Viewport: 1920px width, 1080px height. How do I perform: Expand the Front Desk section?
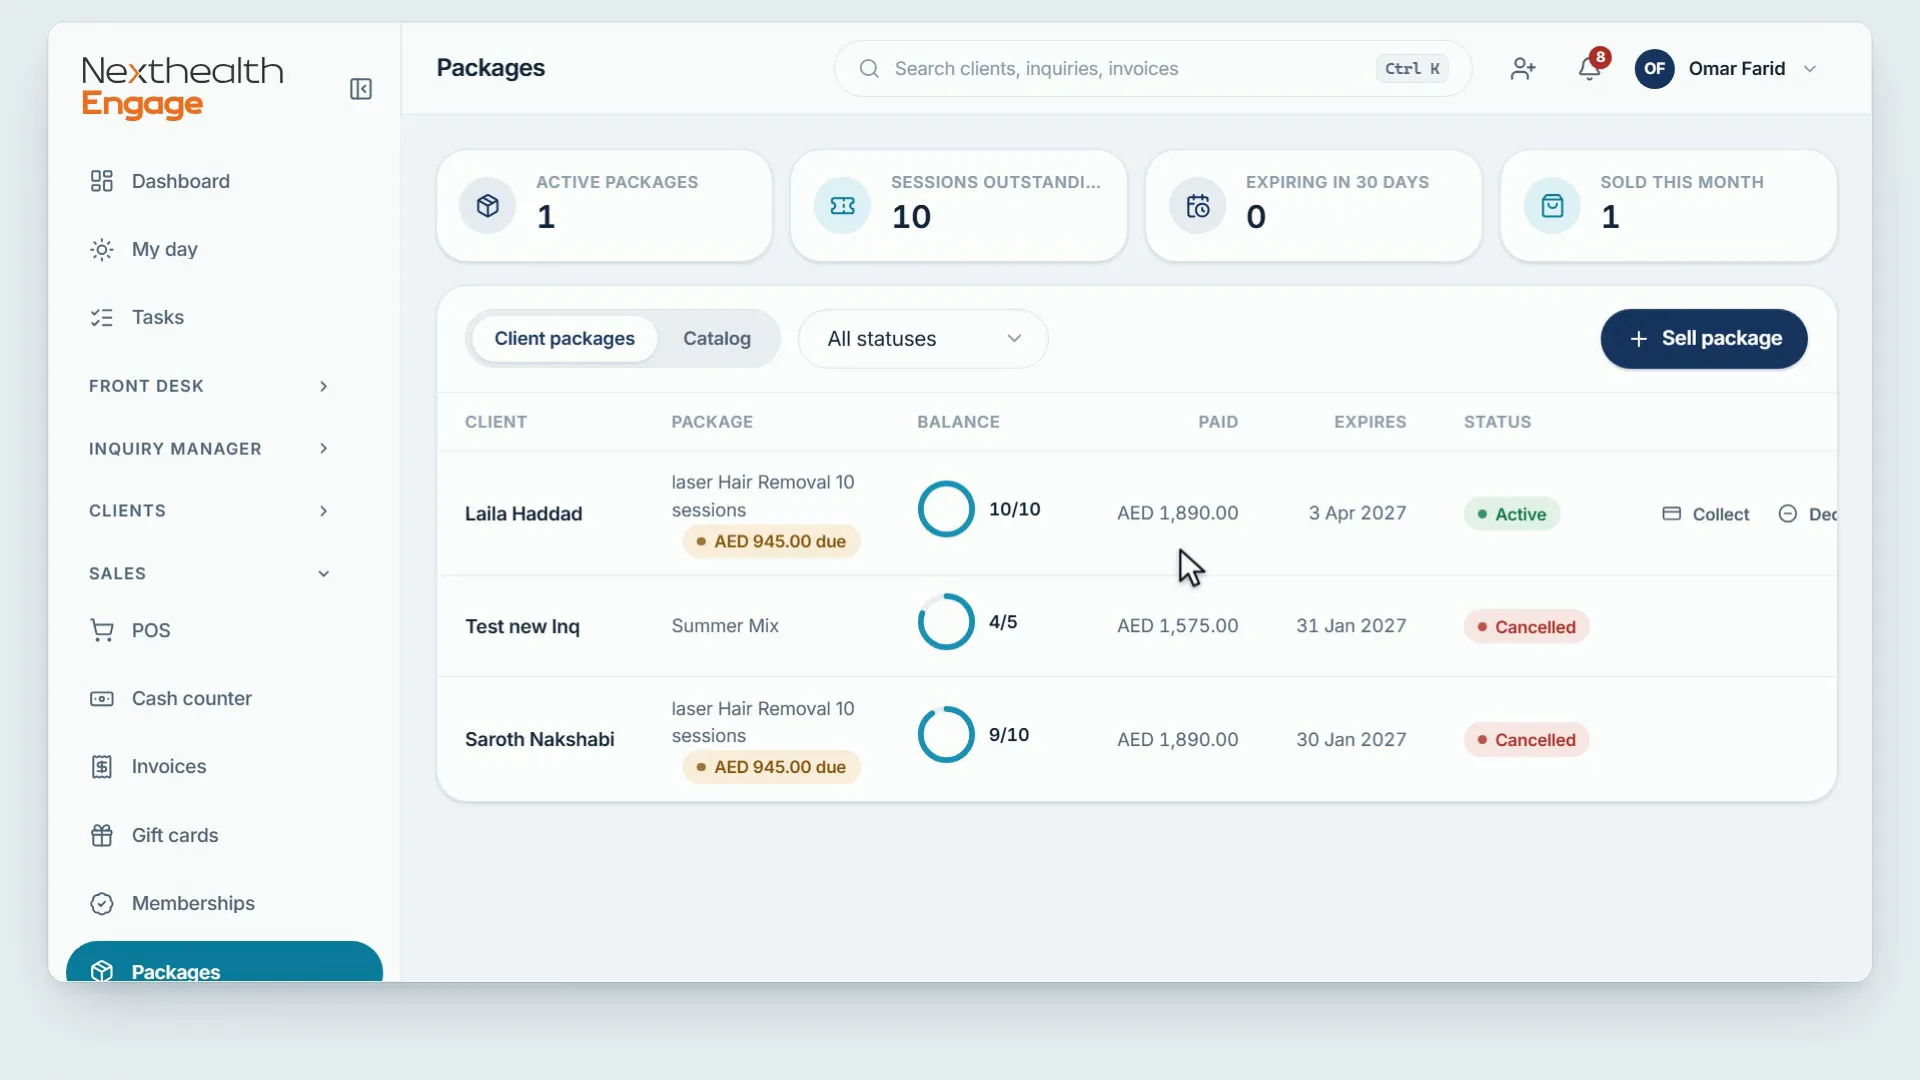[209, 386]
